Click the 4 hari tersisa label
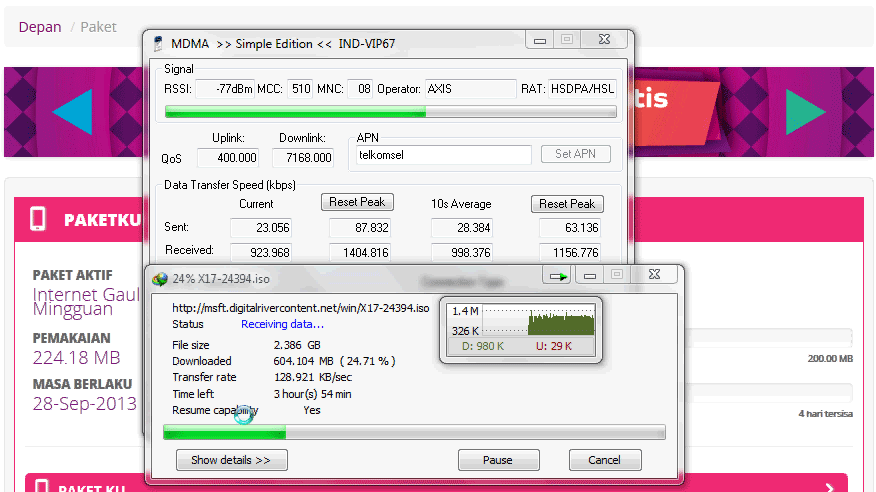The image size is (876, 492). click(826, 414)
